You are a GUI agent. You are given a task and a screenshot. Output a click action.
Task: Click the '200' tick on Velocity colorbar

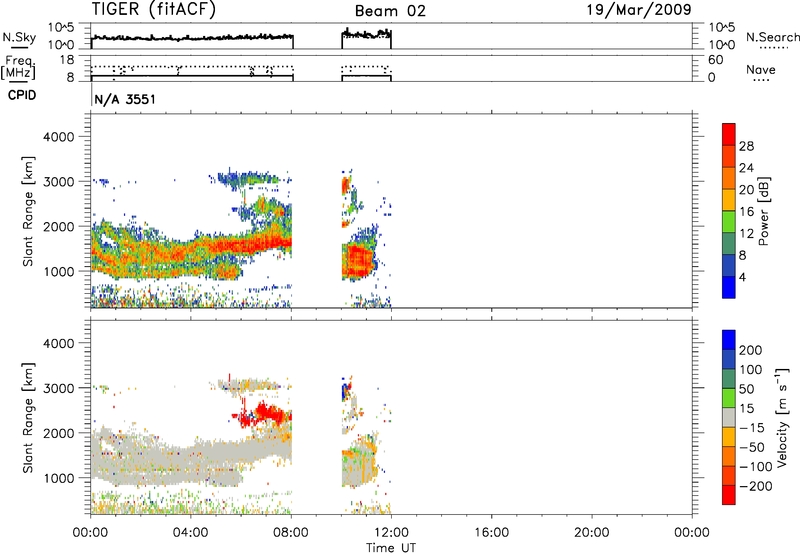[x=751, y=350]
